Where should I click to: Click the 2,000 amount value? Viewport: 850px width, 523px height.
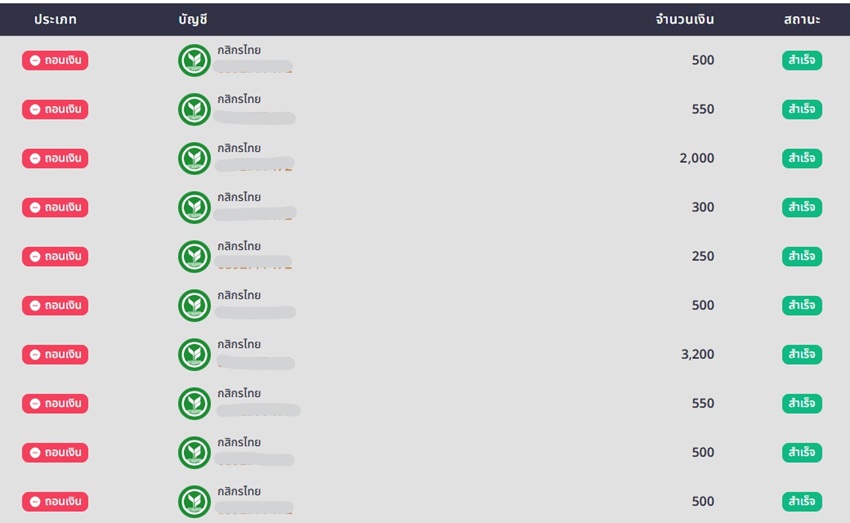click(696, 159)
